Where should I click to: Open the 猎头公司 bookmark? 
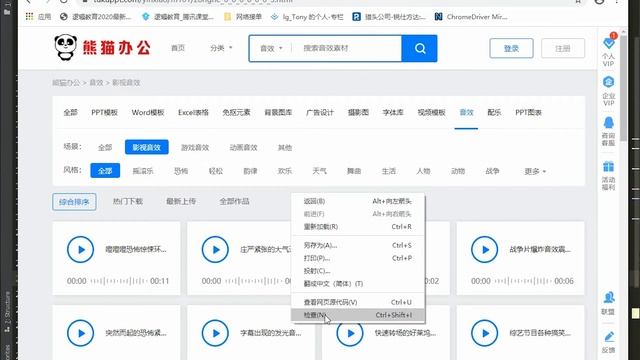click(x=389, y=17)
